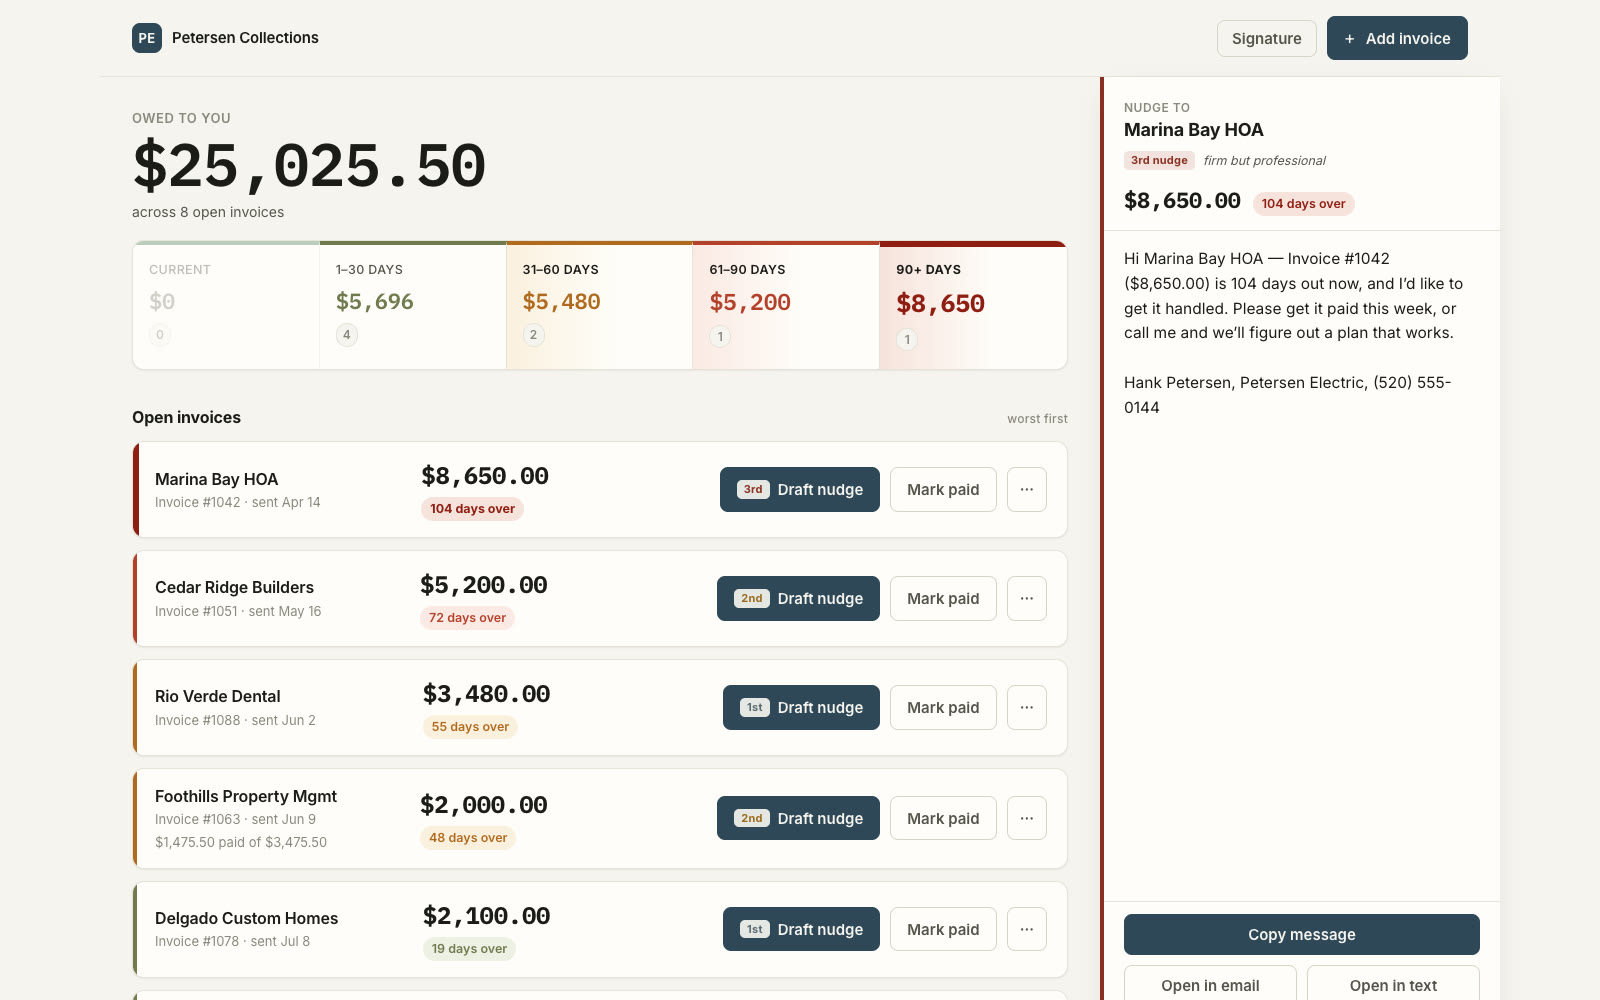Mark Foothills Property Mgmt invoice paid

[x=943, y=819]
